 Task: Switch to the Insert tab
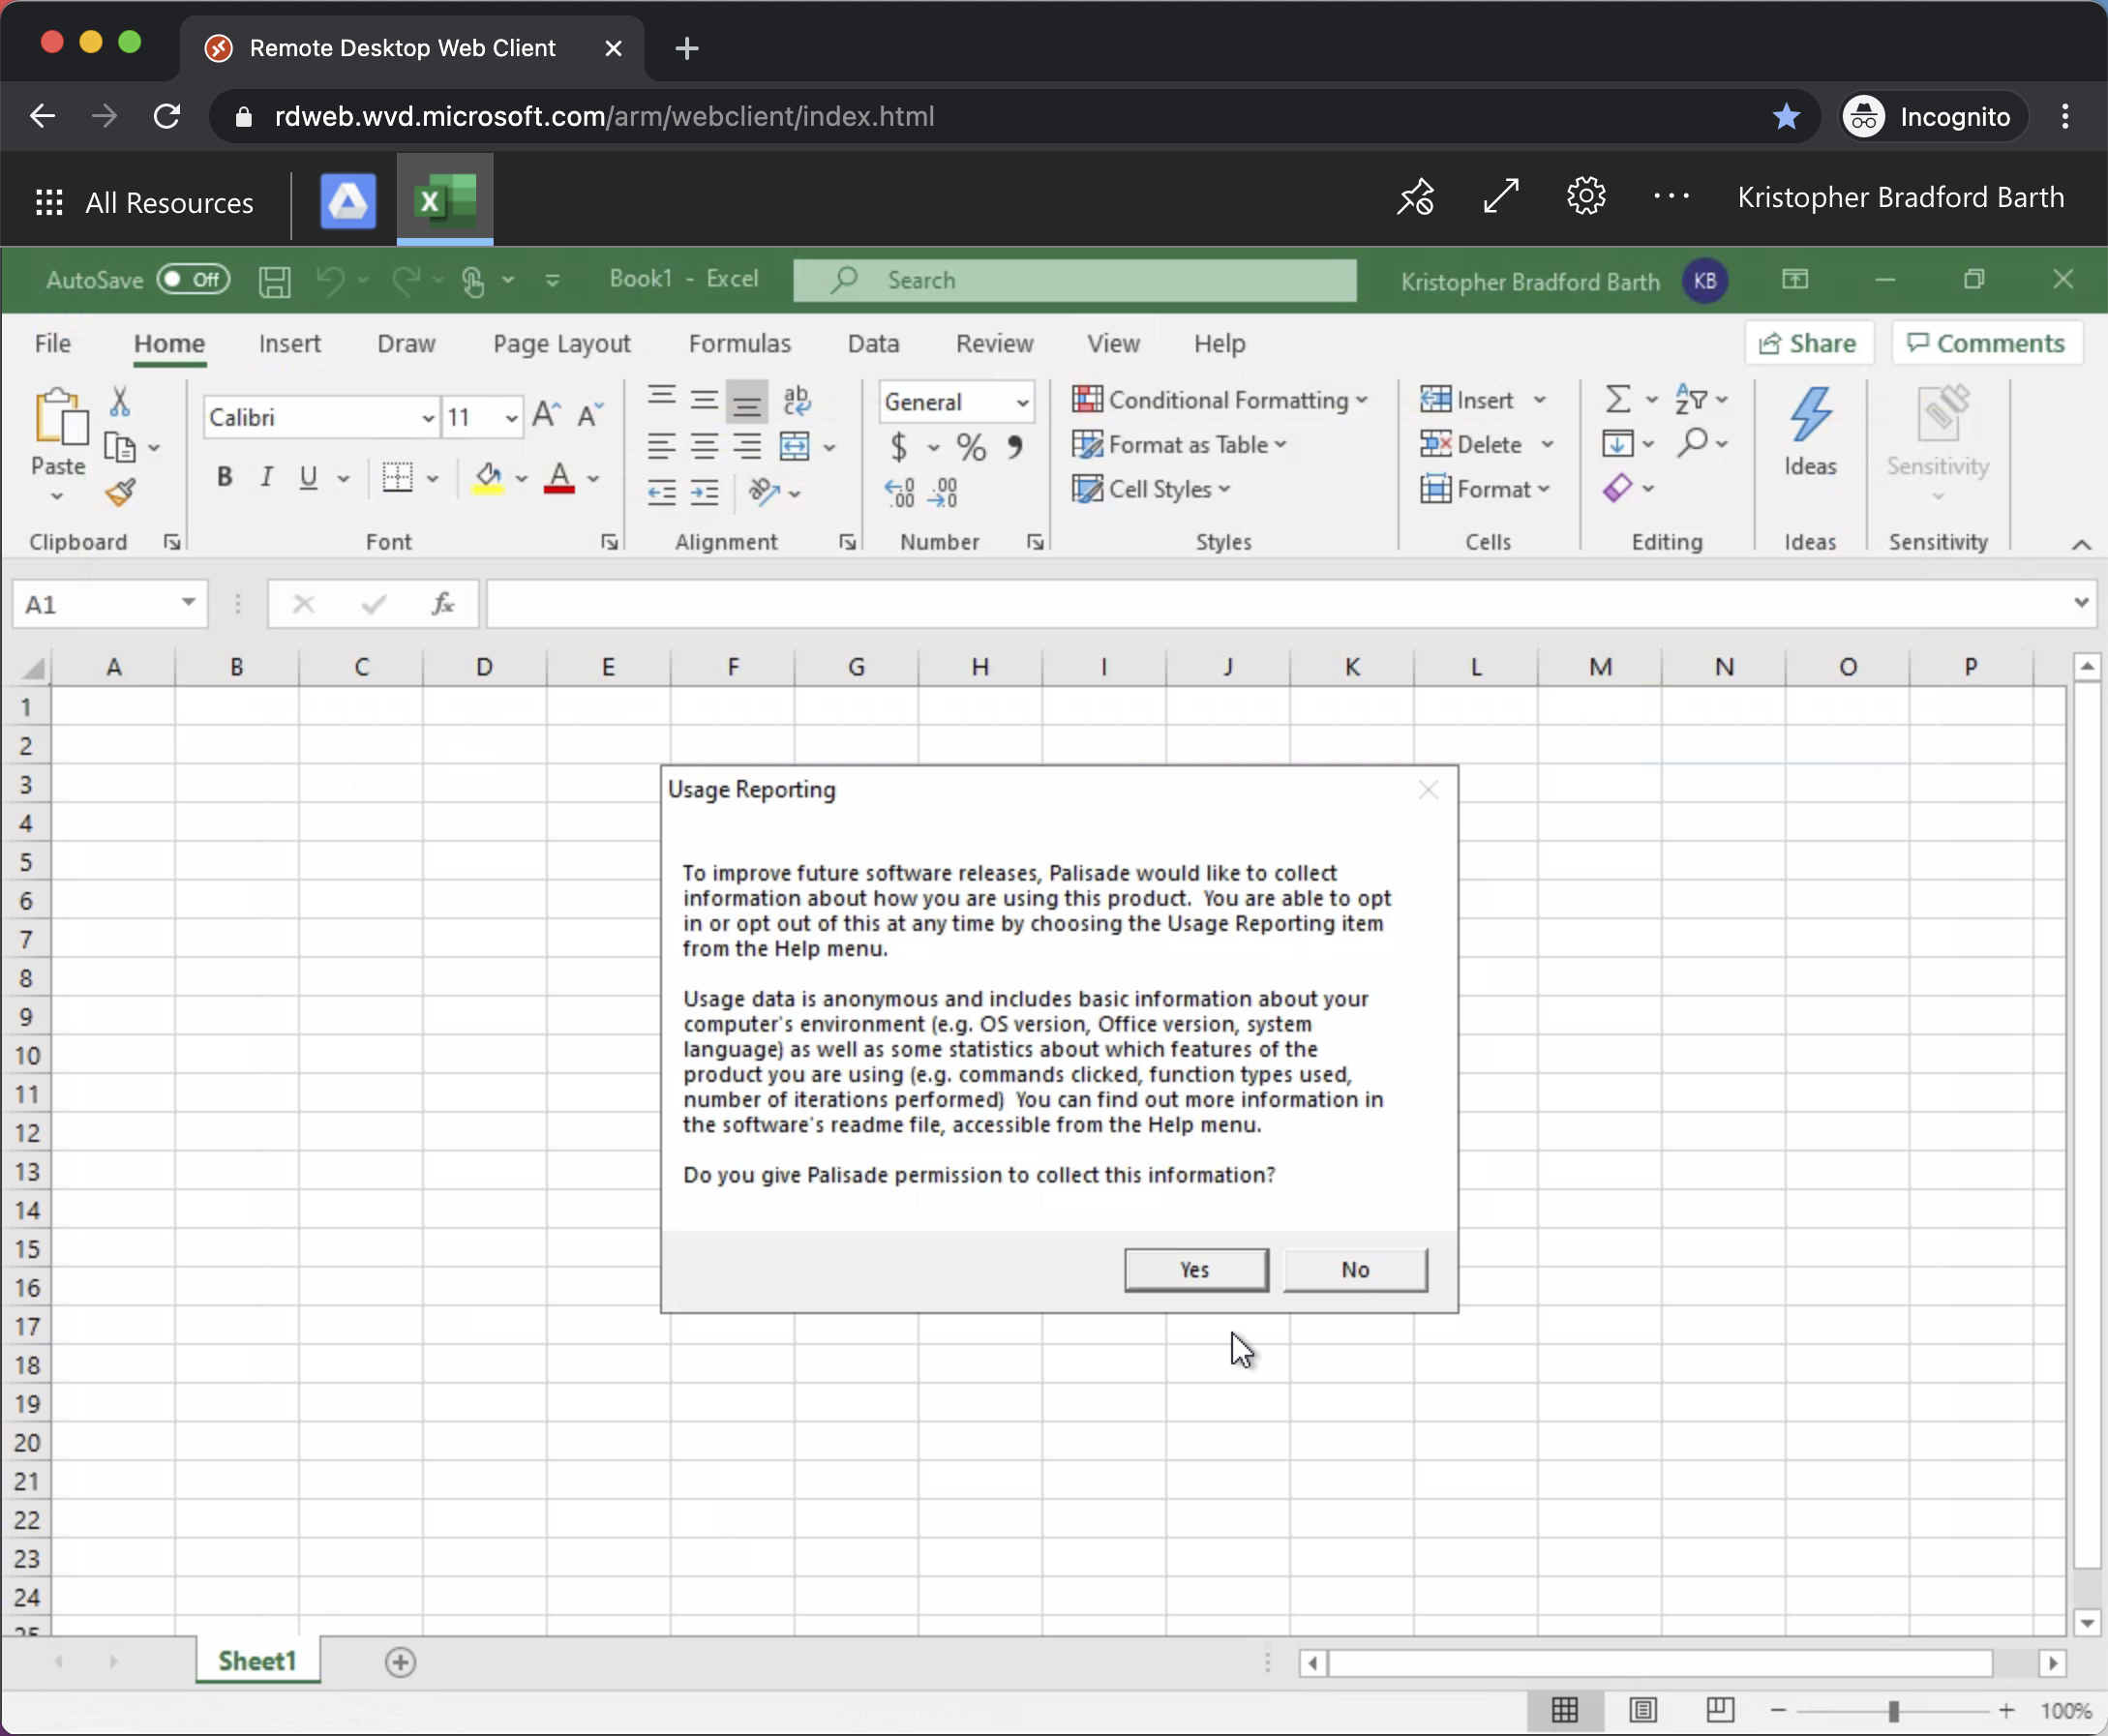click(x=289, y=344)
